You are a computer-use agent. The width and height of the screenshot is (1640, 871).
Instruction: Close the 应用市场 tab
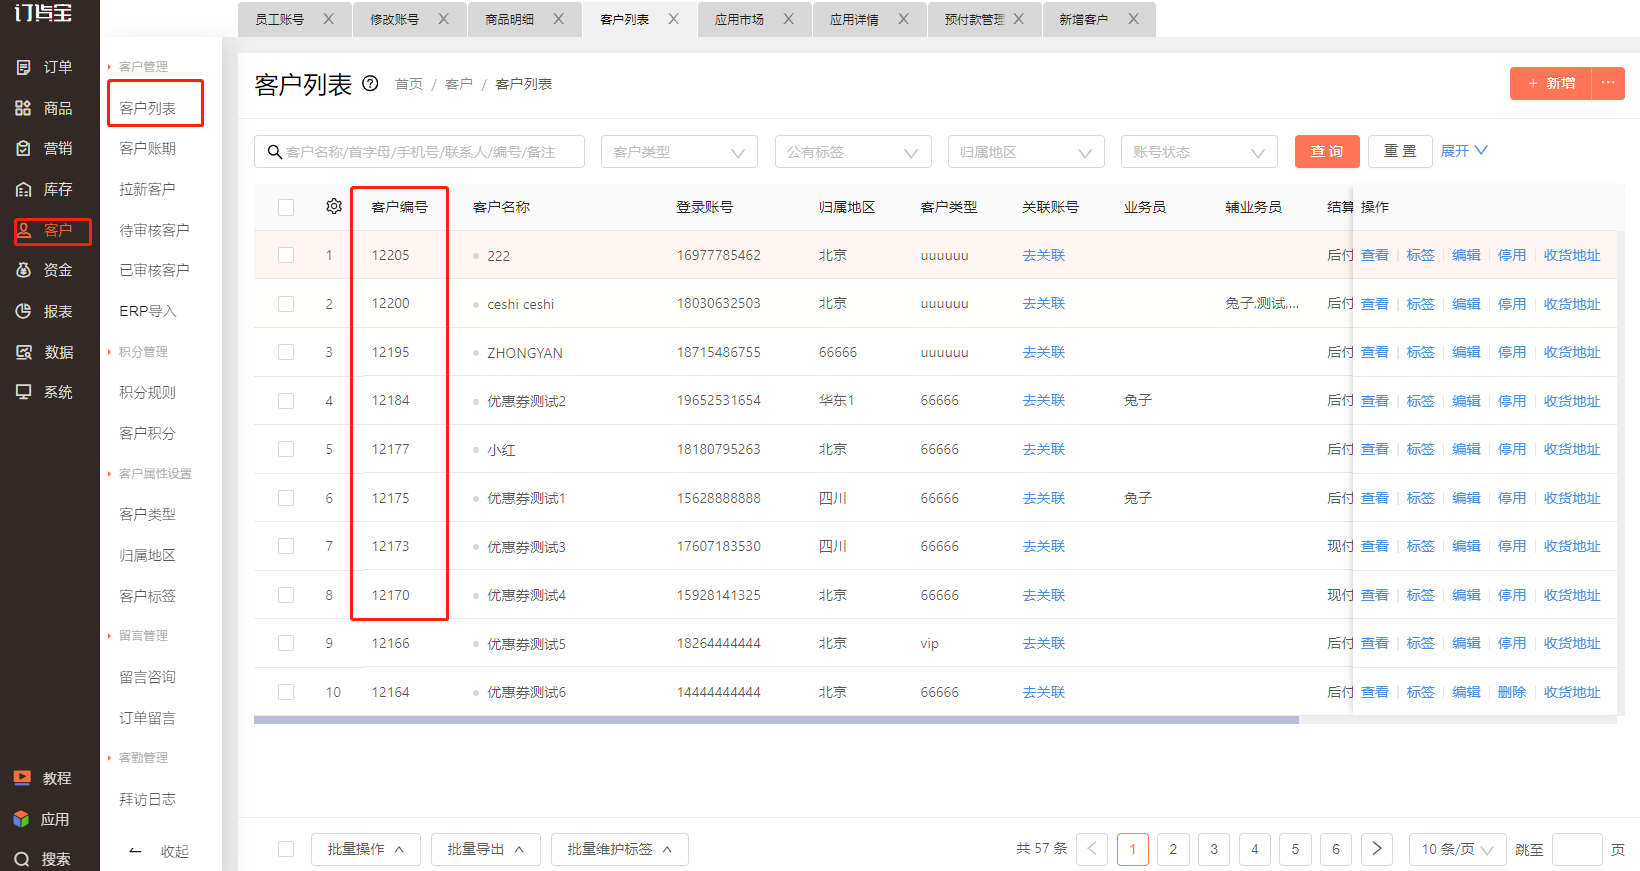788,19
